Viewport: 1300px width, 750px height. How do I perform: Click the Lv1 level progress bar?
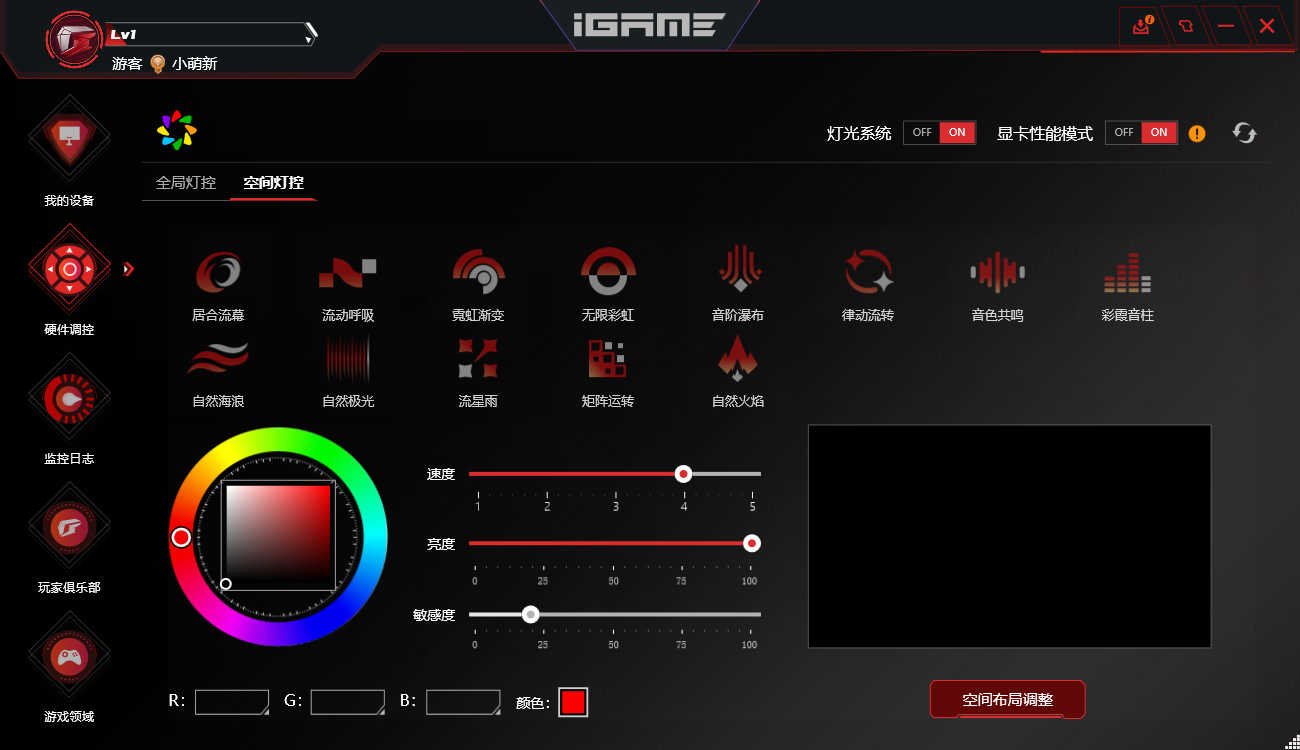tap(212, 34)
